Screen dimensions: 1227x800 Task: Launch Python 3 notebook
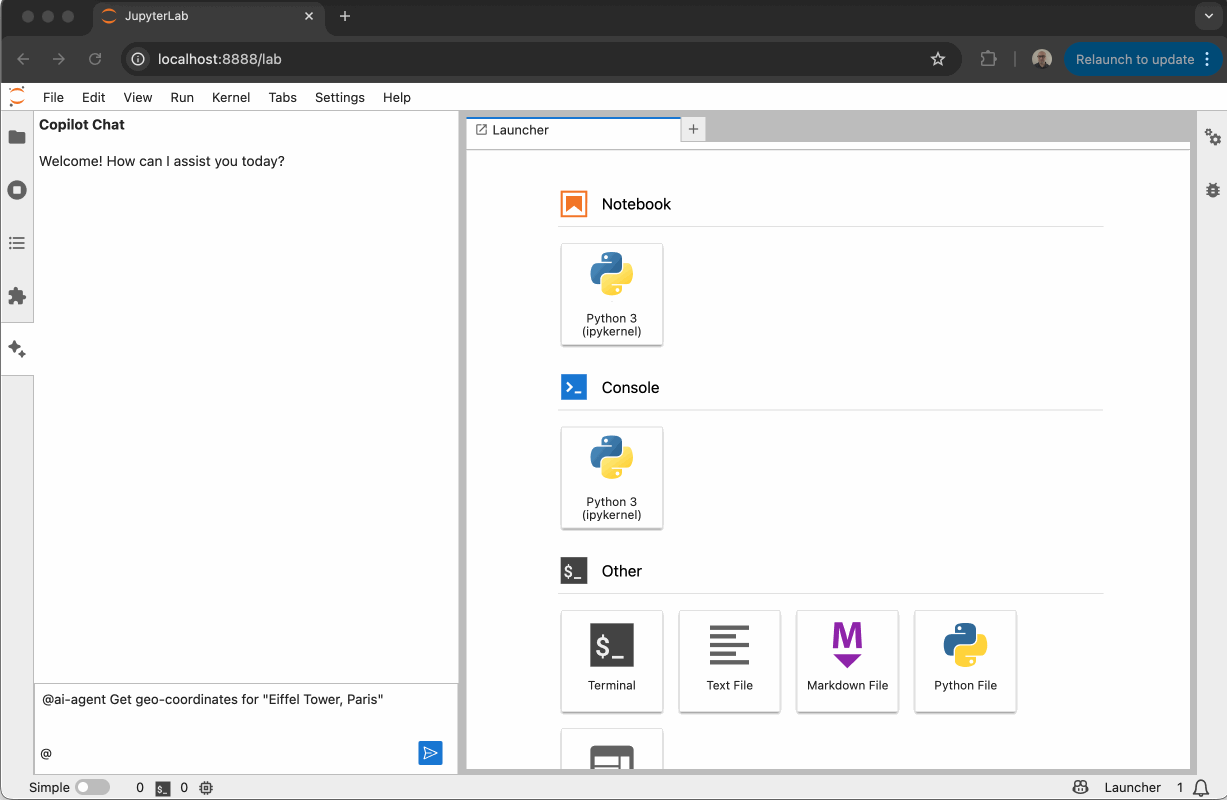click(x=612, y=294)
